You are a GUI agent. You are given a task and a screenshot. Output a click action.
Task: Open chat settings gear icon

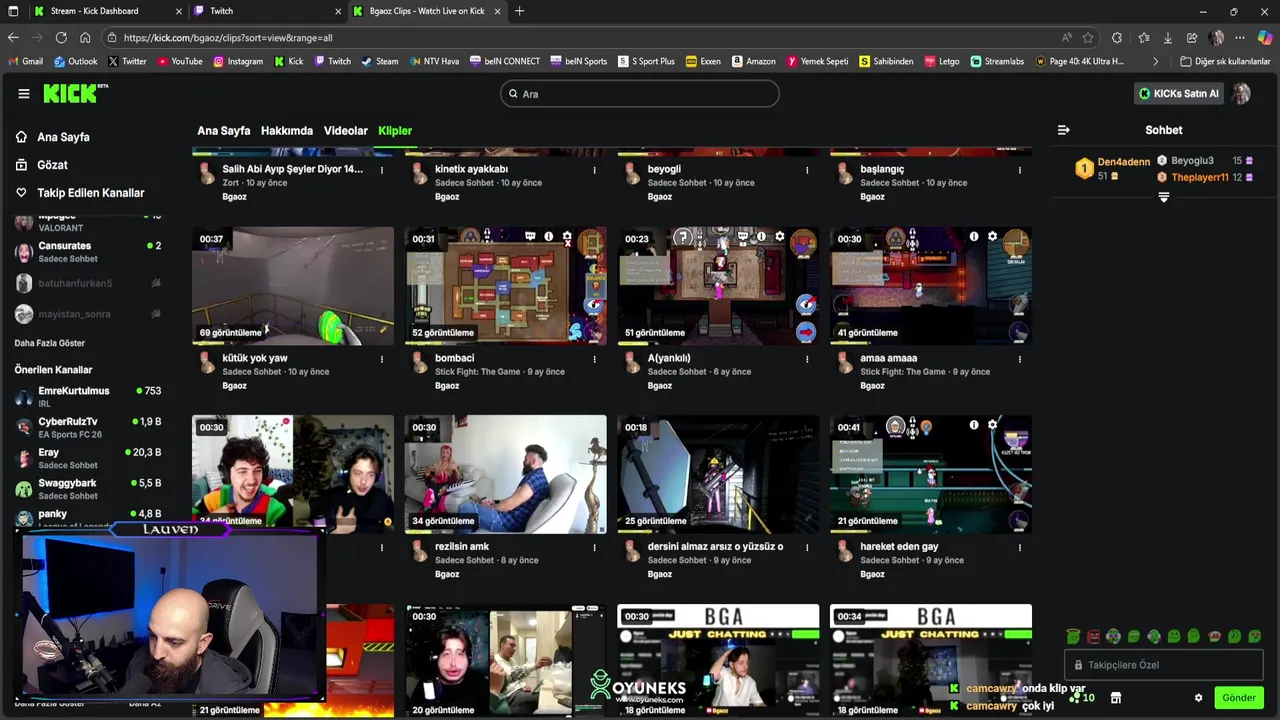(1198, 698)
